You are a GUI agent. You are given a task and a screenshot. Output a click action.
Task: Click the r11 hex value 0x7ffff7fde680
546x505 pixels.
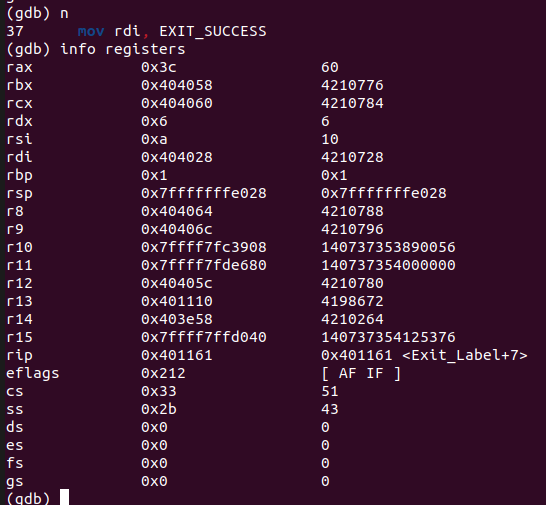(x=204, y=265)
